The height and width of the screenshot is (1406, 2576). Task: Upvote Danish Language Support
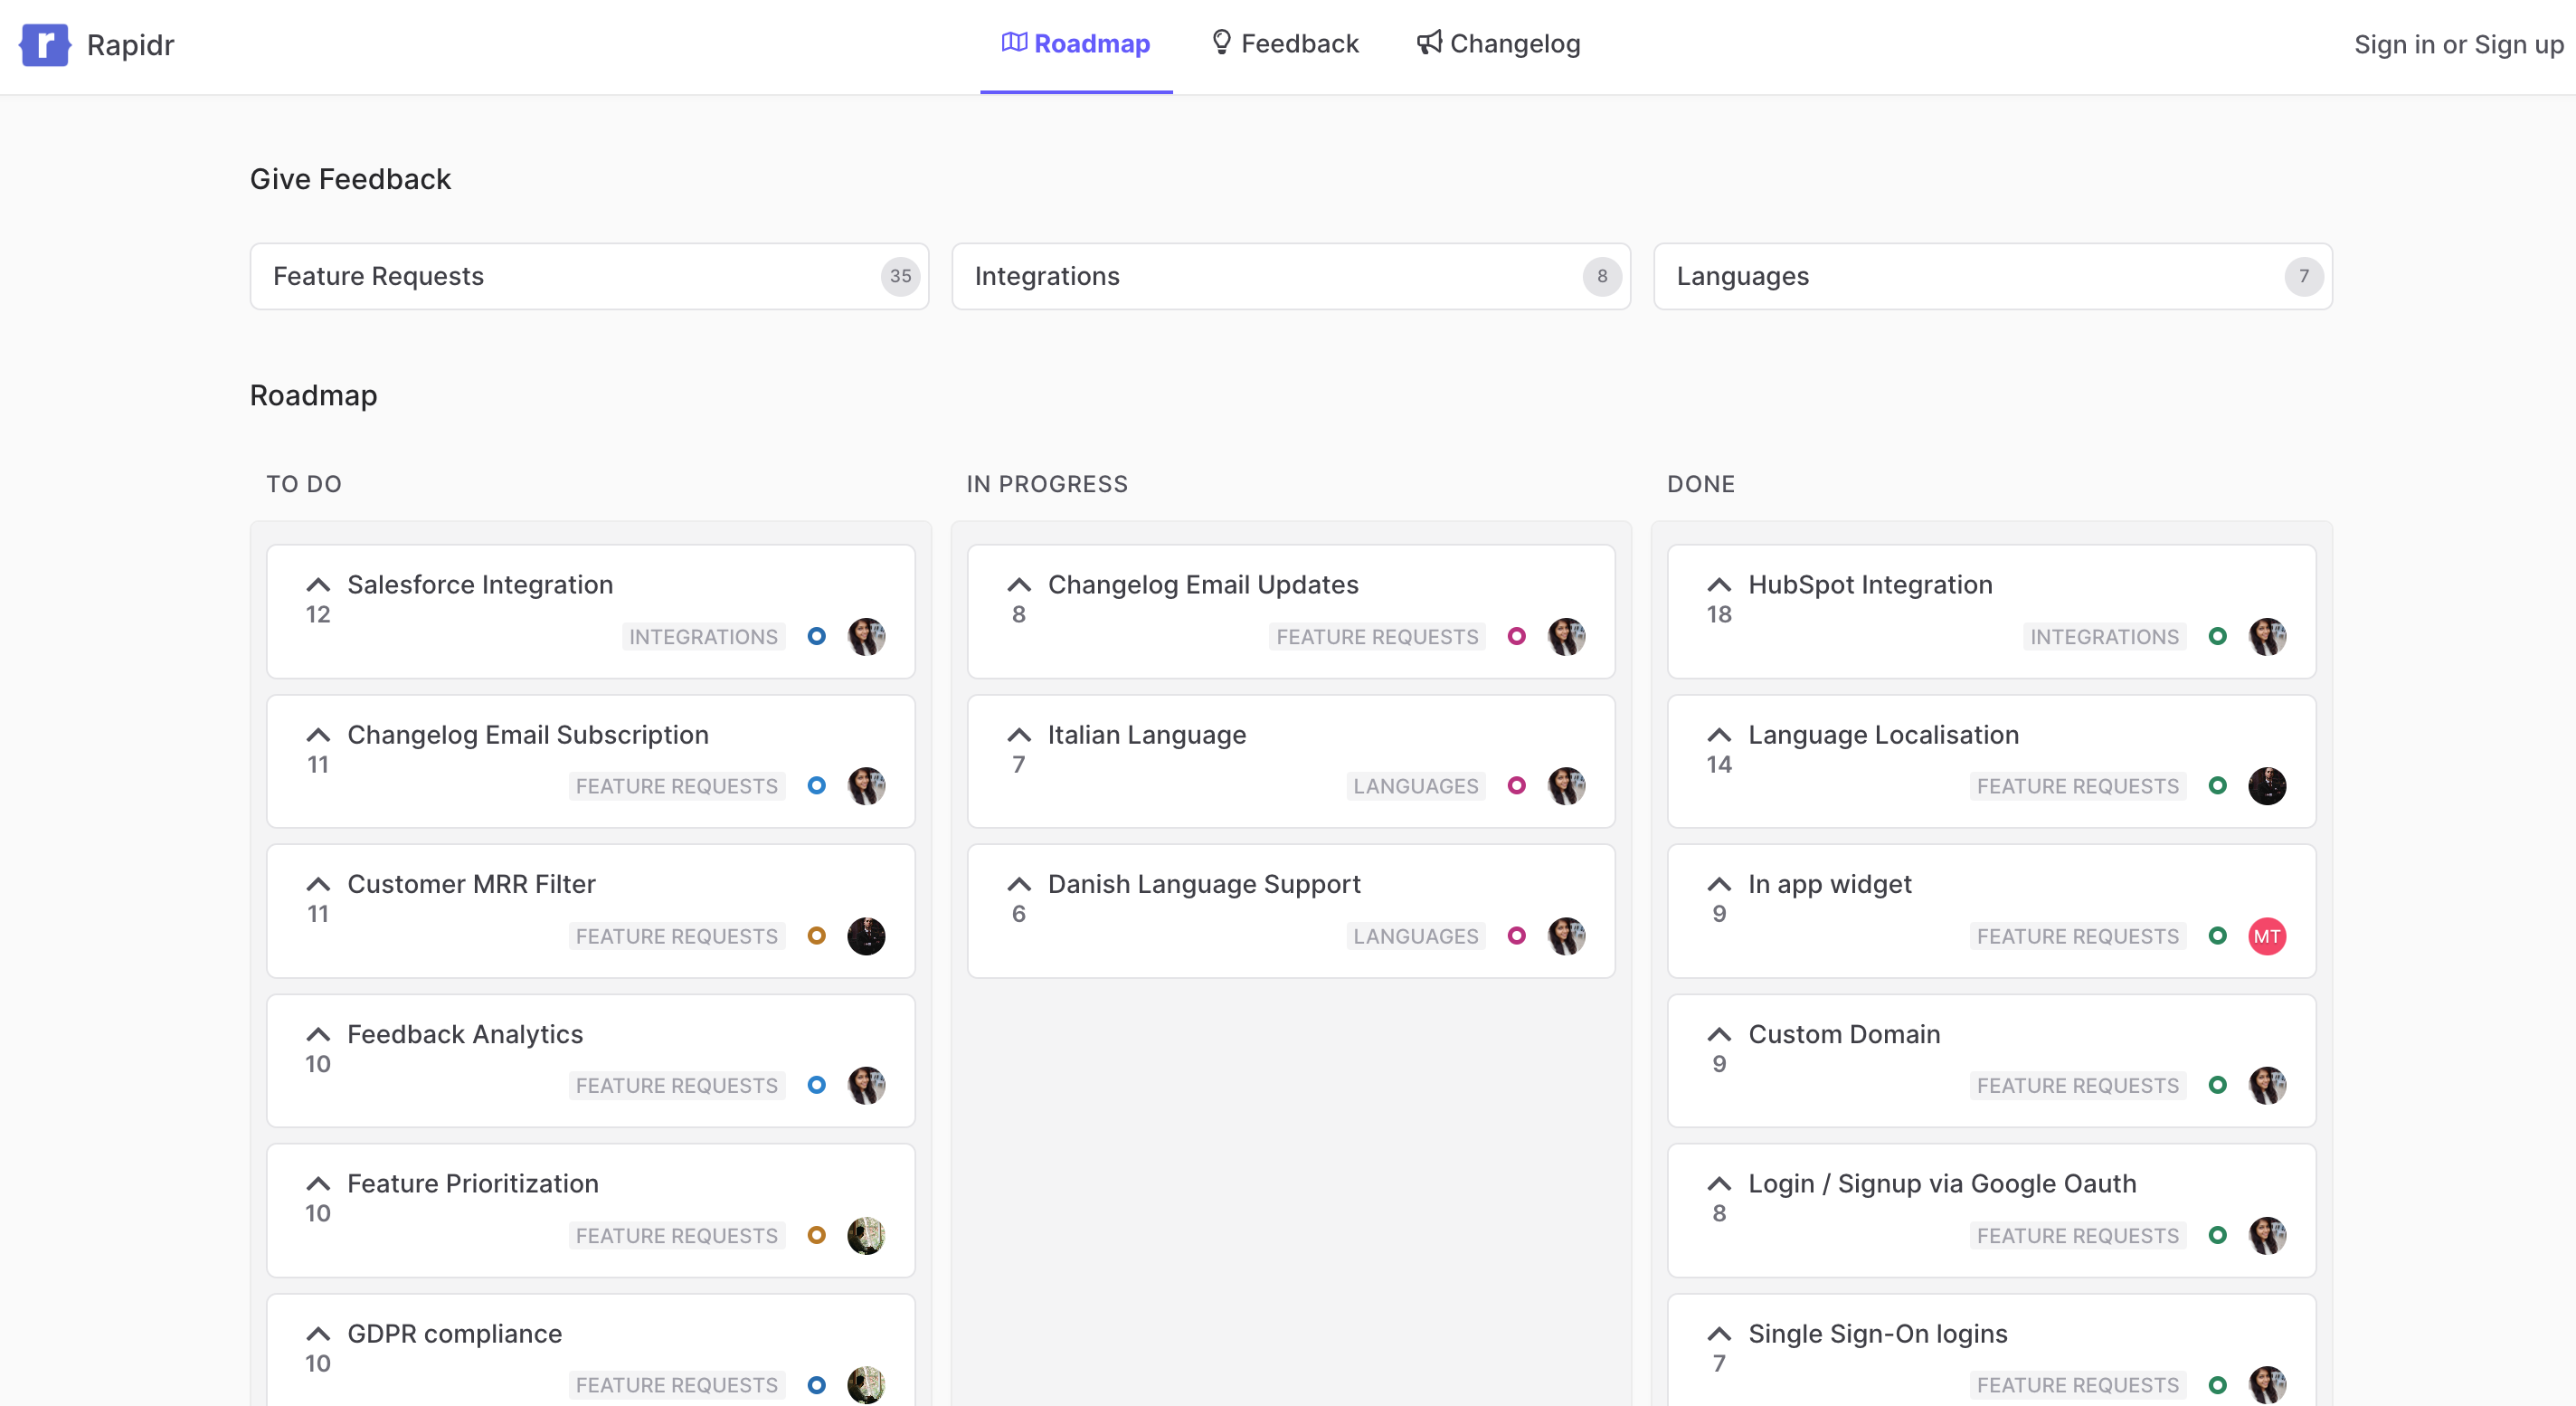(1019, 883)
